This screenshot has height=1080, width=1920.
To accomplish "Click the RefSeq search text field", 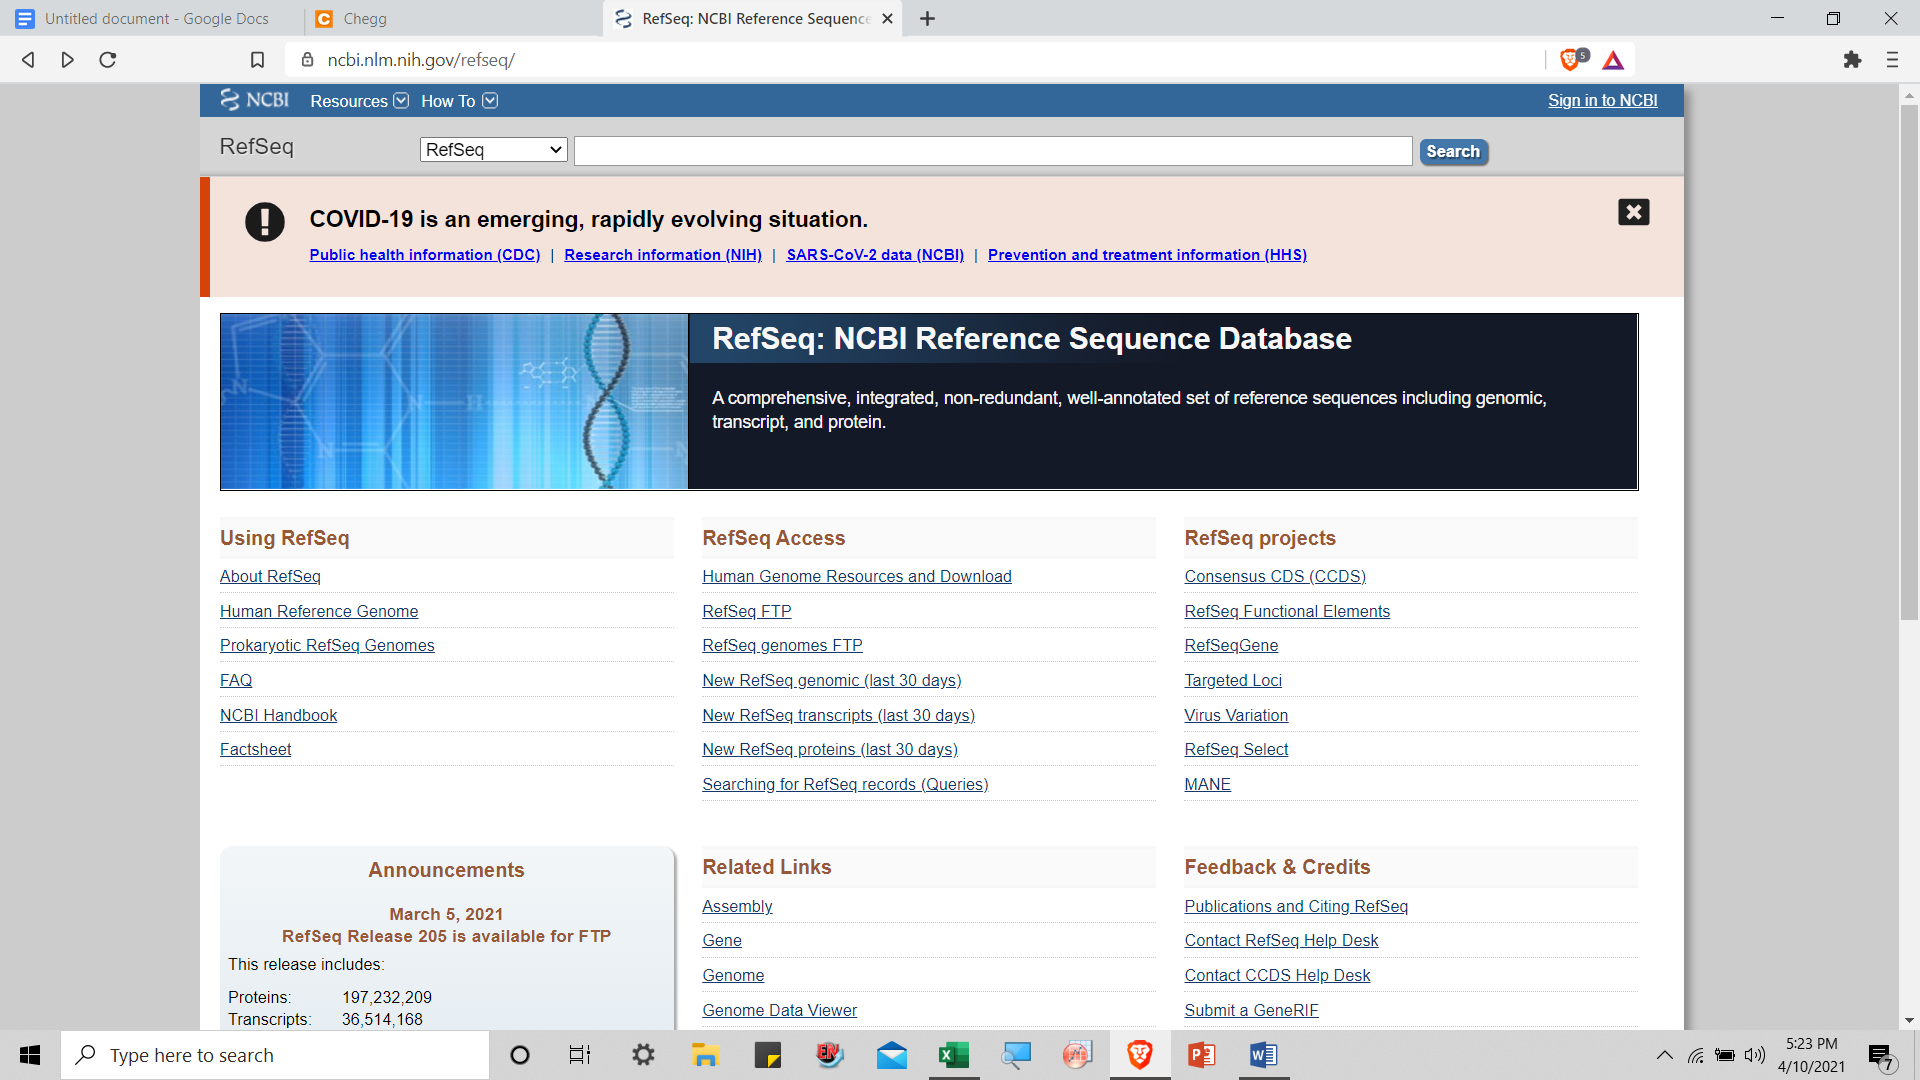I will (x=992, y=151).
